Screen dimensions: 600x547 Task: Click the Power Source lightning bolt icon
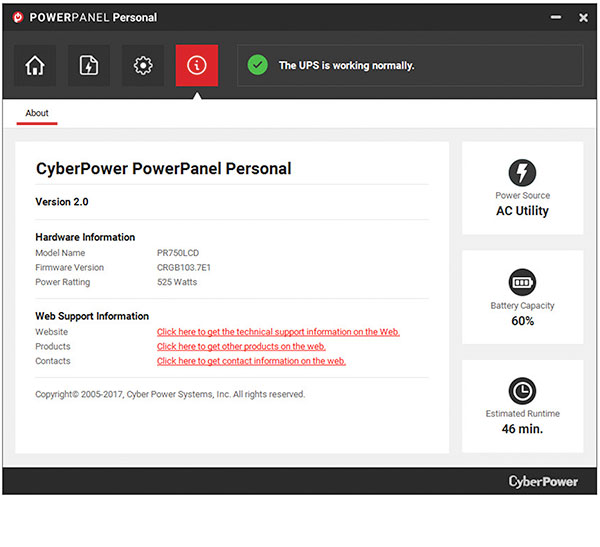coord(522,173)
